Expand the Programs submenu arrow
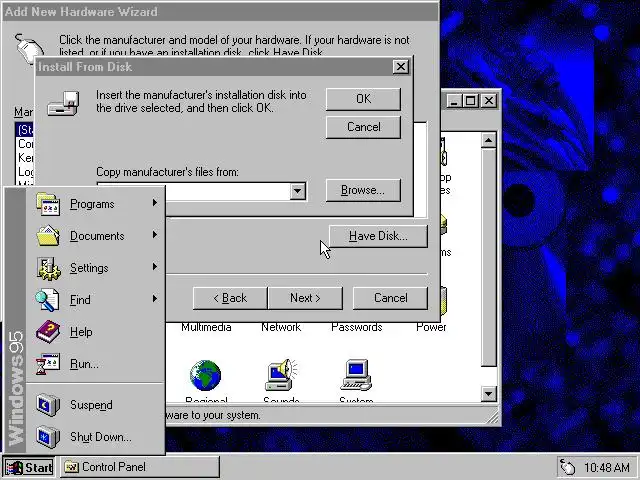This screenshot has width=640, height=480. click(155, 202)
